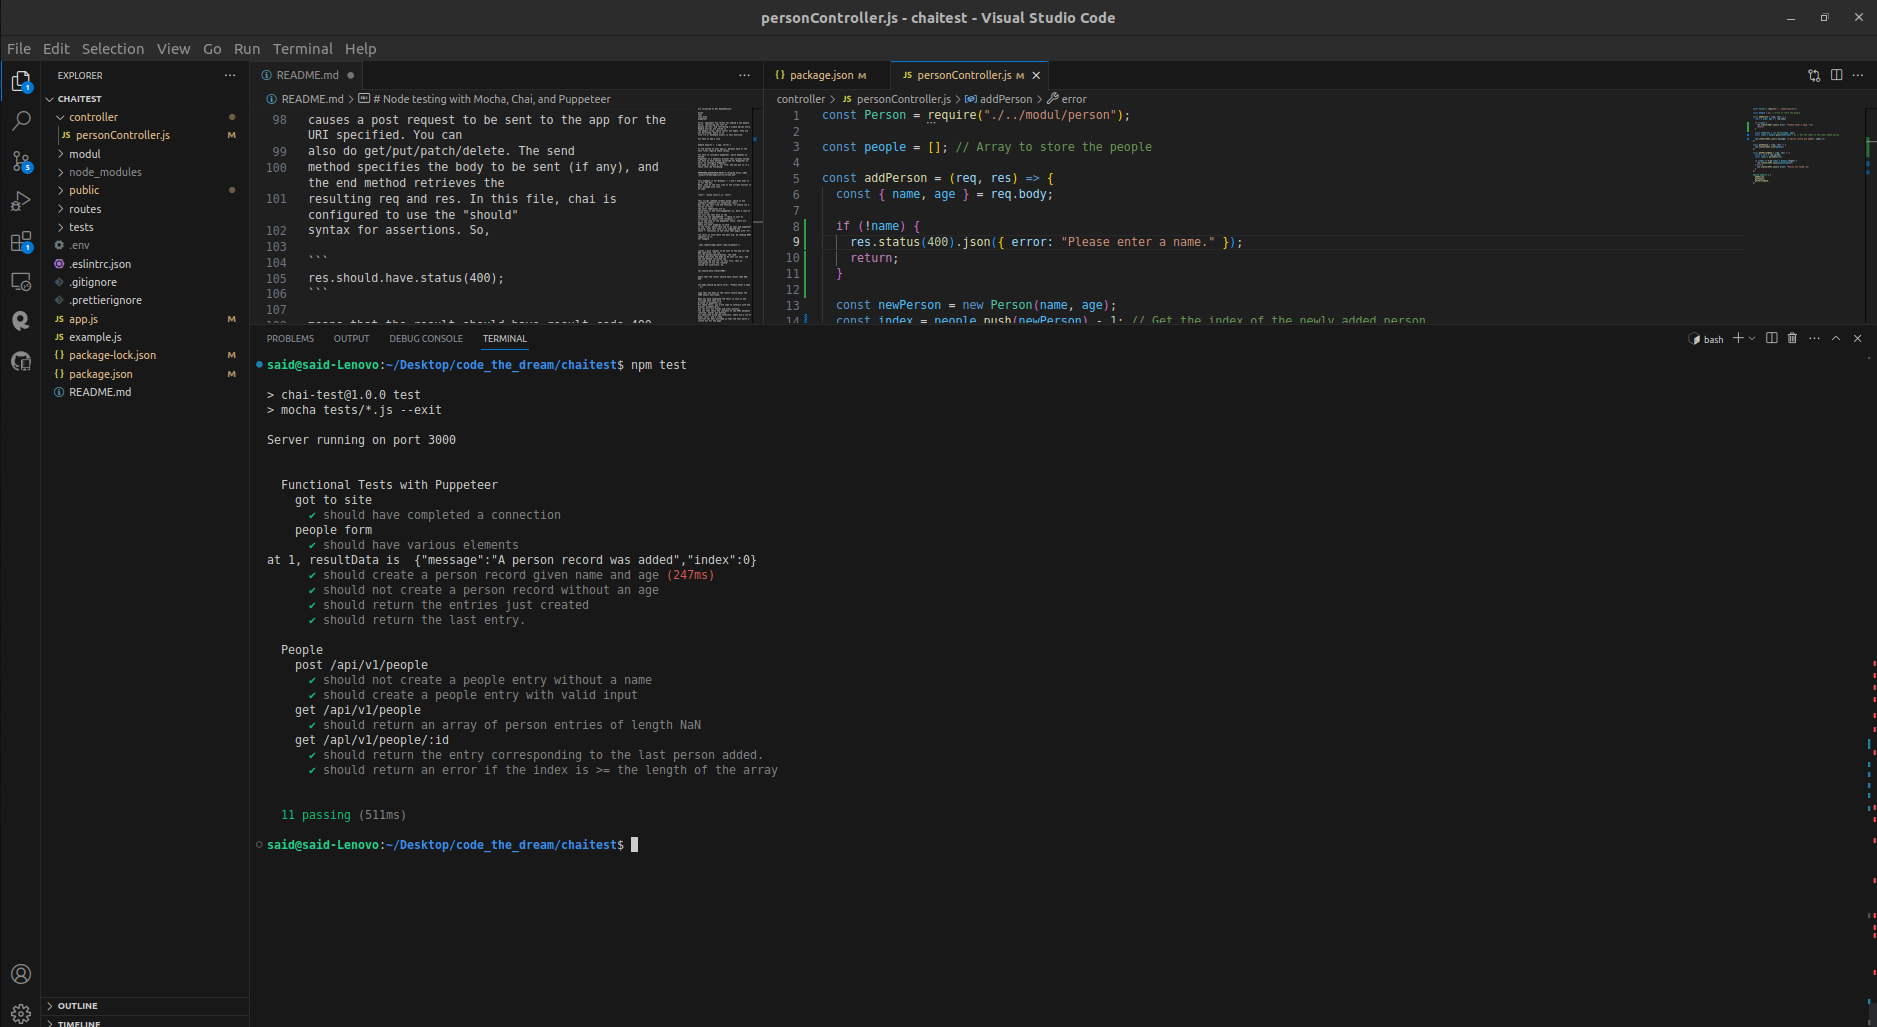Open the Search view in activity bar
The height and width of the screenshot is (1027, 1877).
point(21,122)
